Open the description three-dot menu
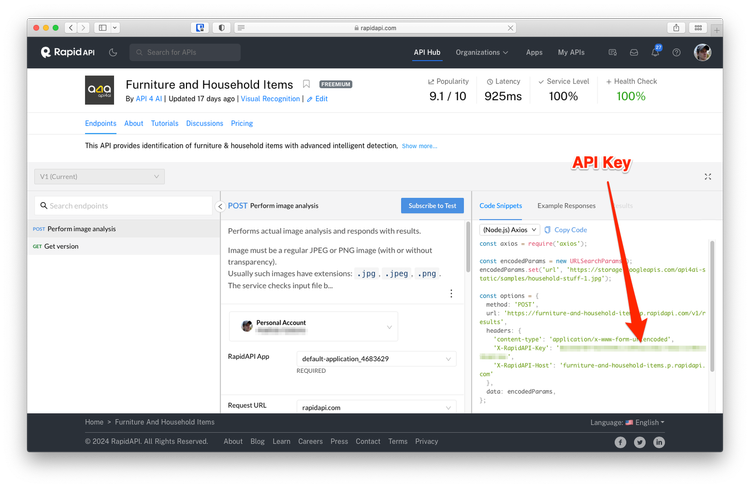The image size is (750, 488). (x=451, y=293)
